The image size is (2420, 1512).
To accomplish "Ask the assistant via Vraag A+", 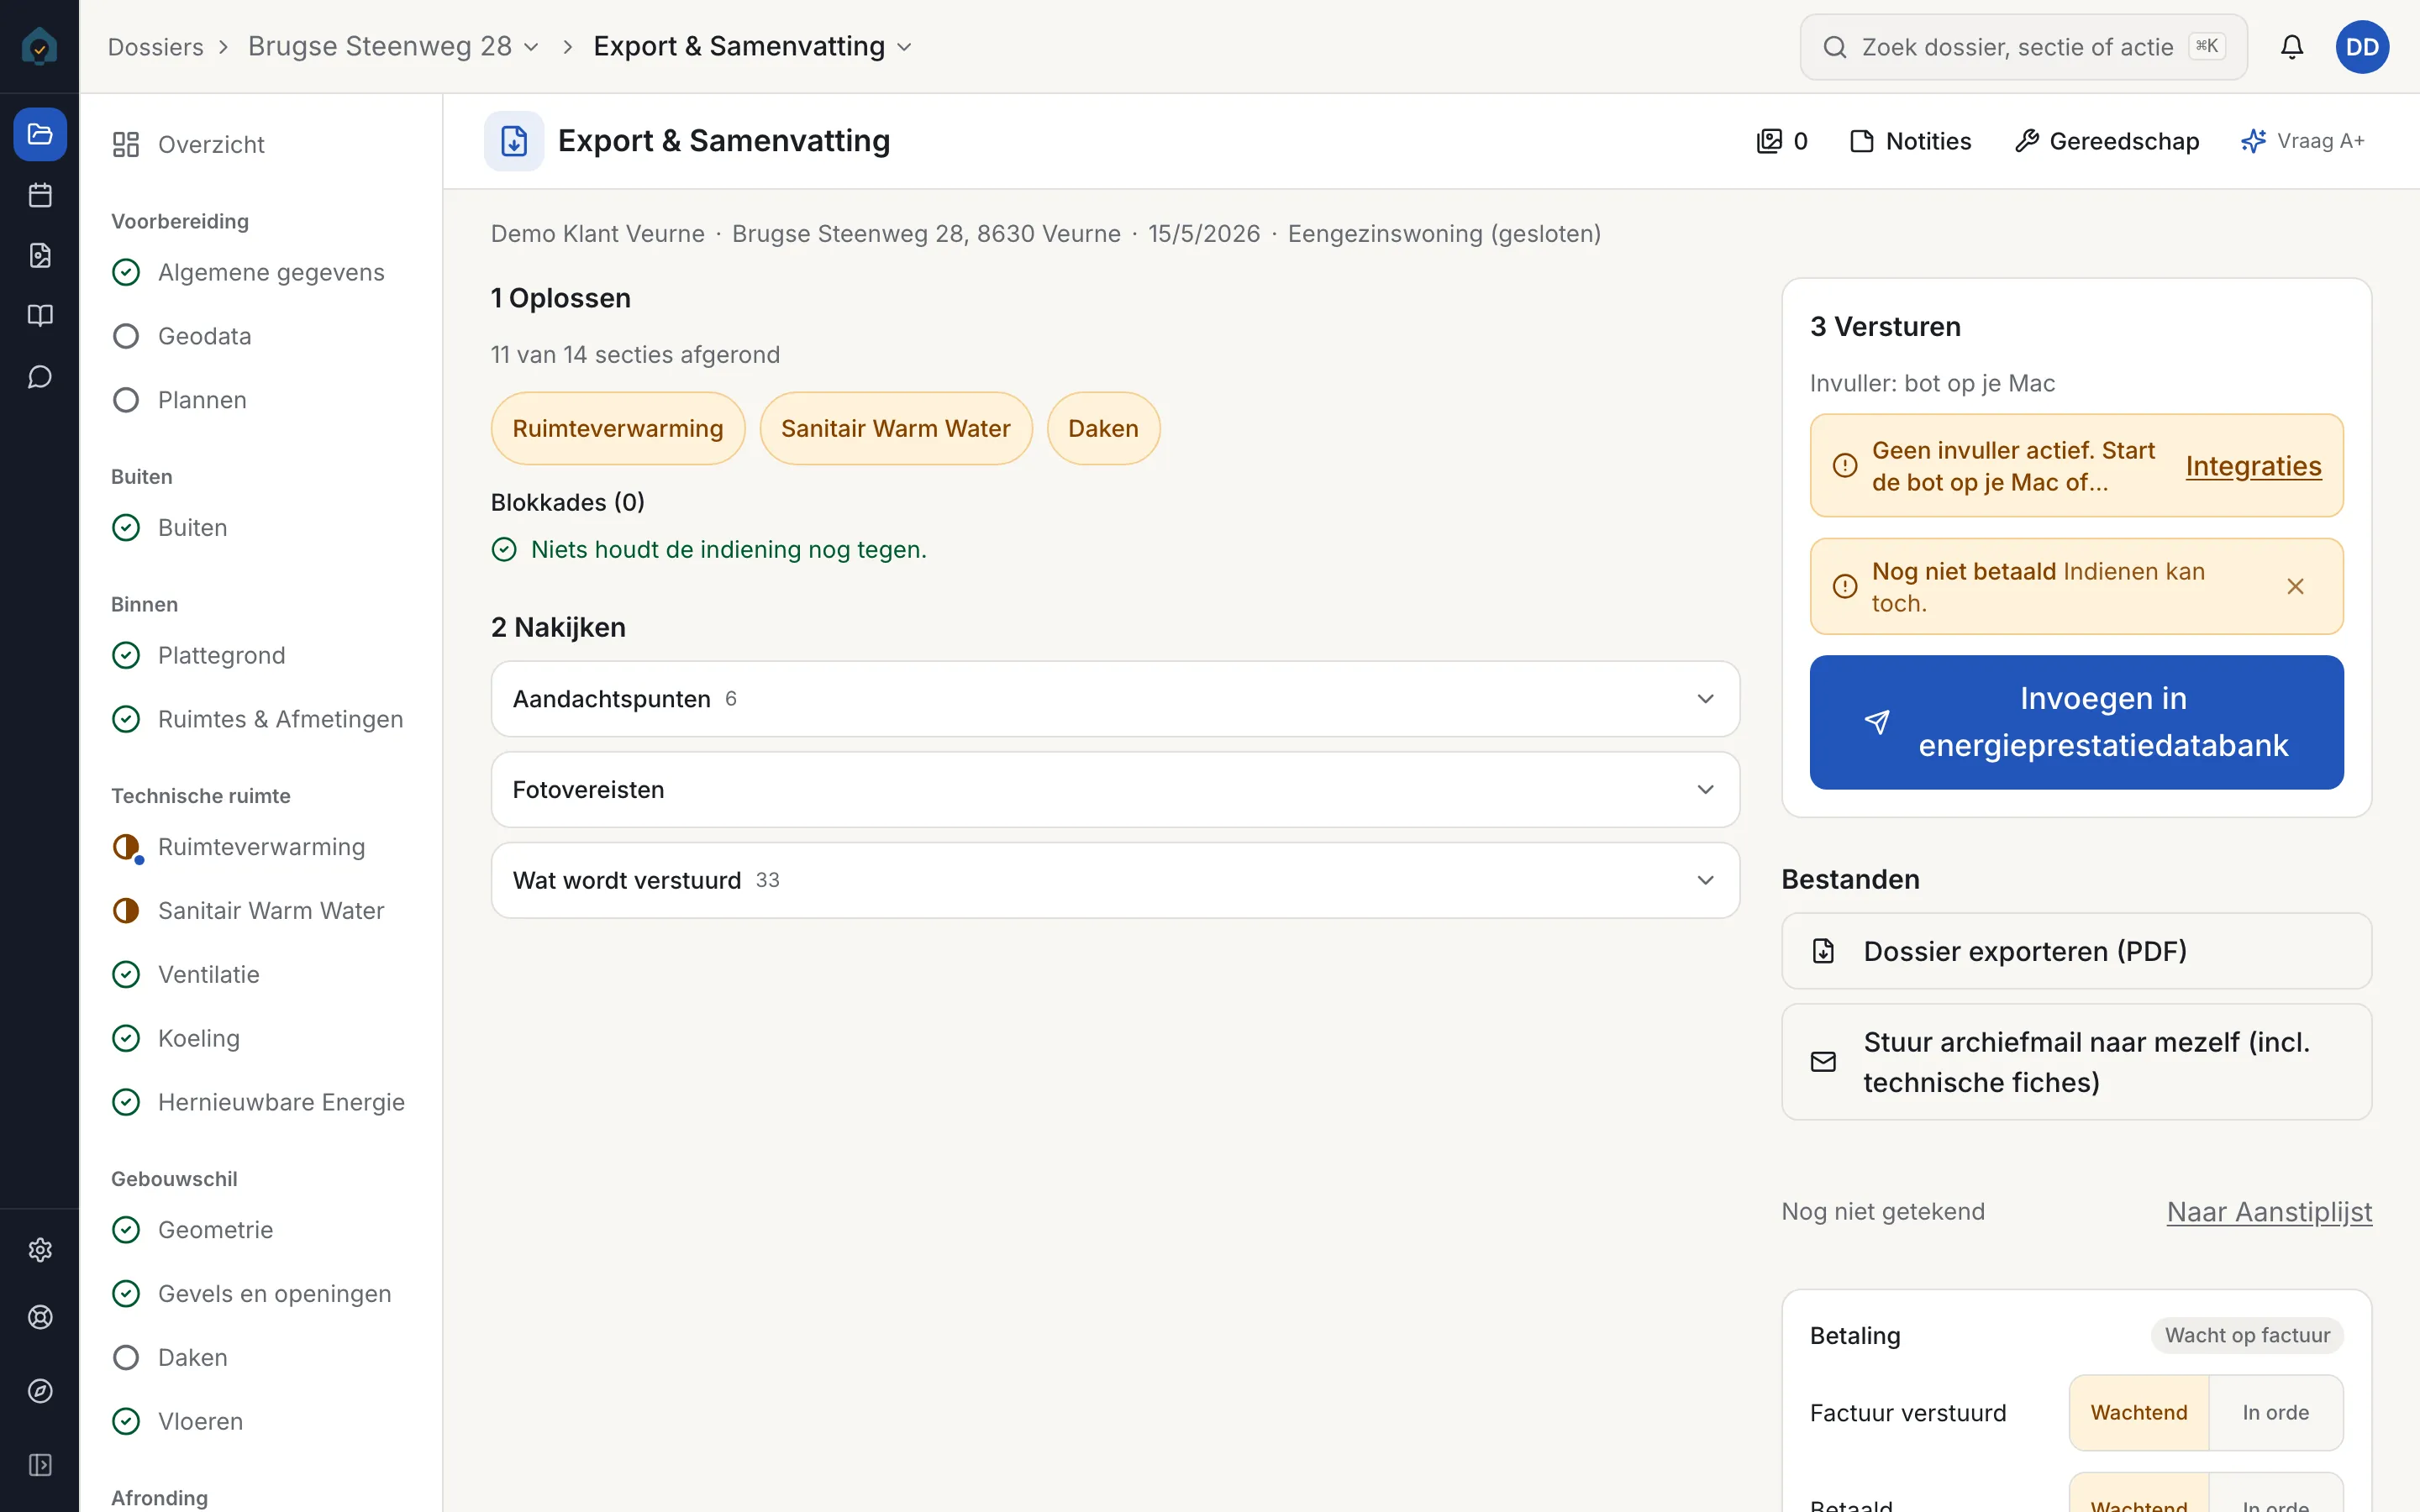I will click(x=2302, y=141).
